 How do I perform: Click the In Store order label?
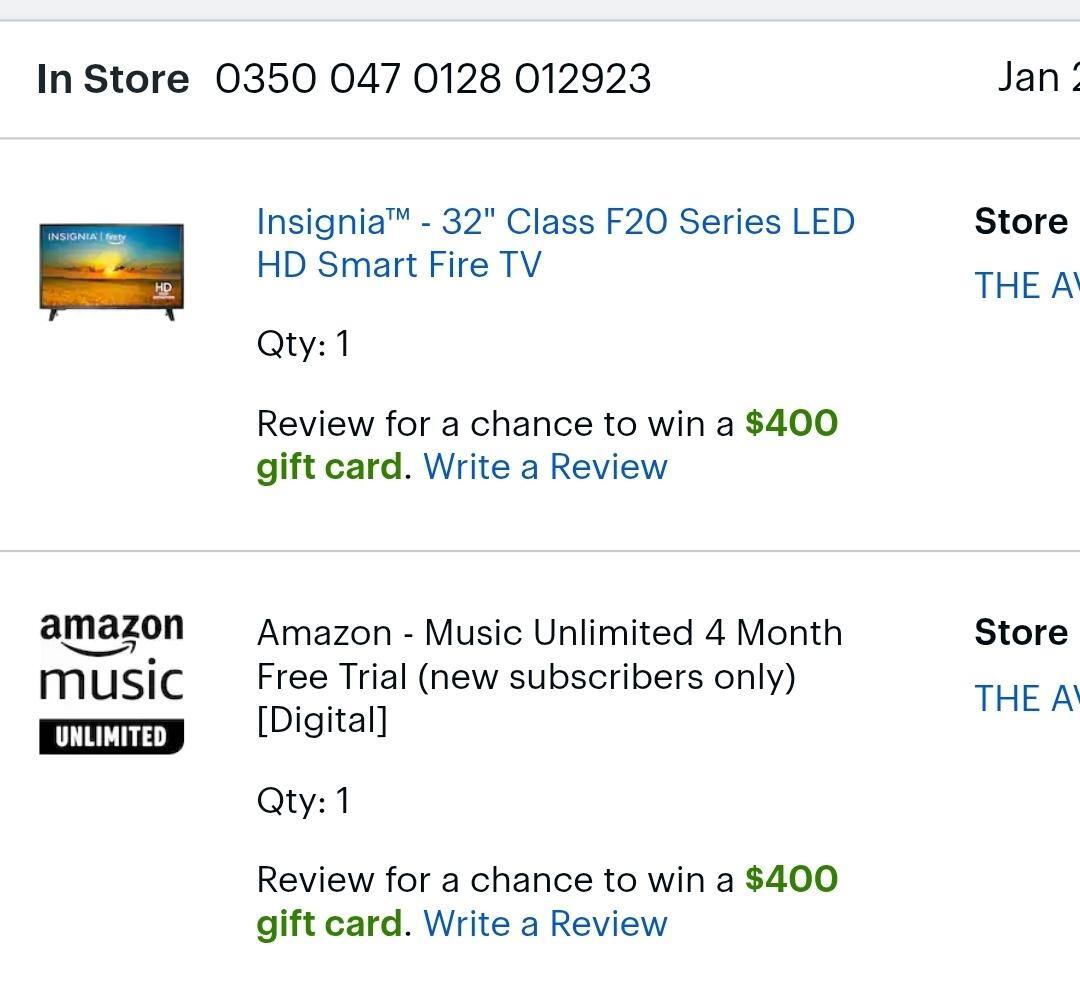[112, 79]
